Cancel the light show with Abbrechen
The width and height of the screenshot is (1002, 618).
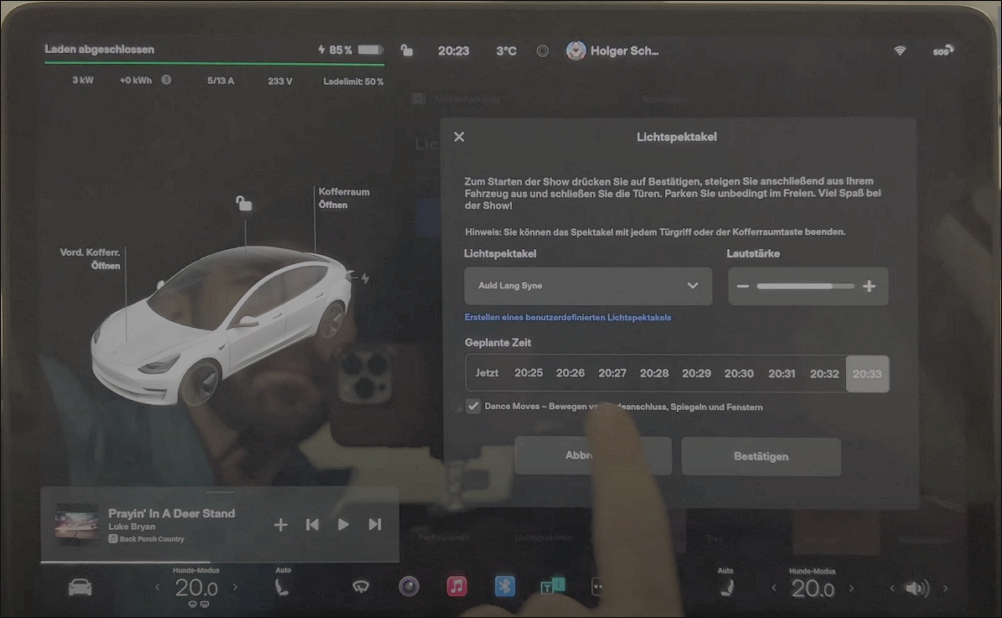(x=593, y=456)
